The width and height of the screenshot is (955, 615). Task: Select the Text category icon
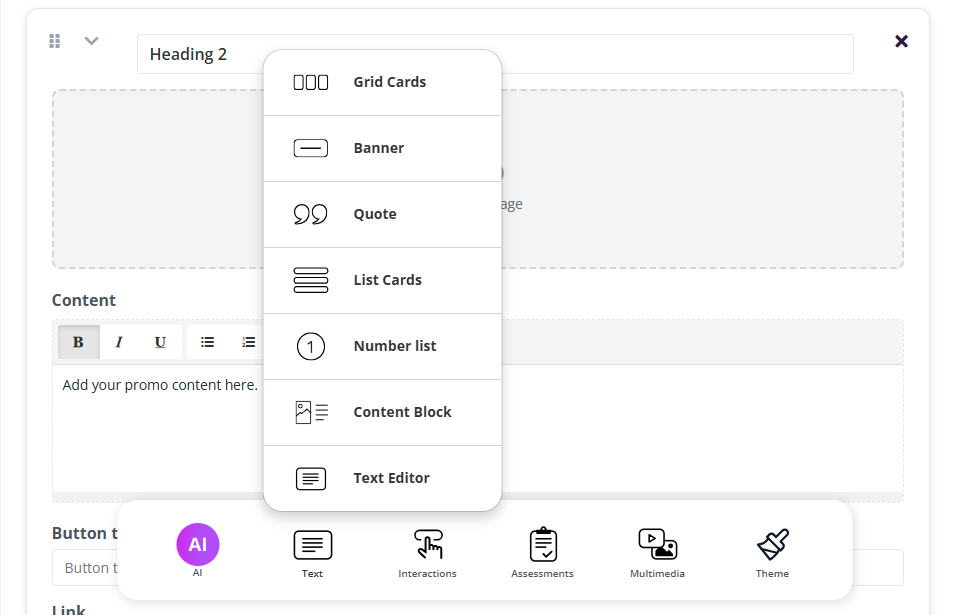[x=312, y=546]
